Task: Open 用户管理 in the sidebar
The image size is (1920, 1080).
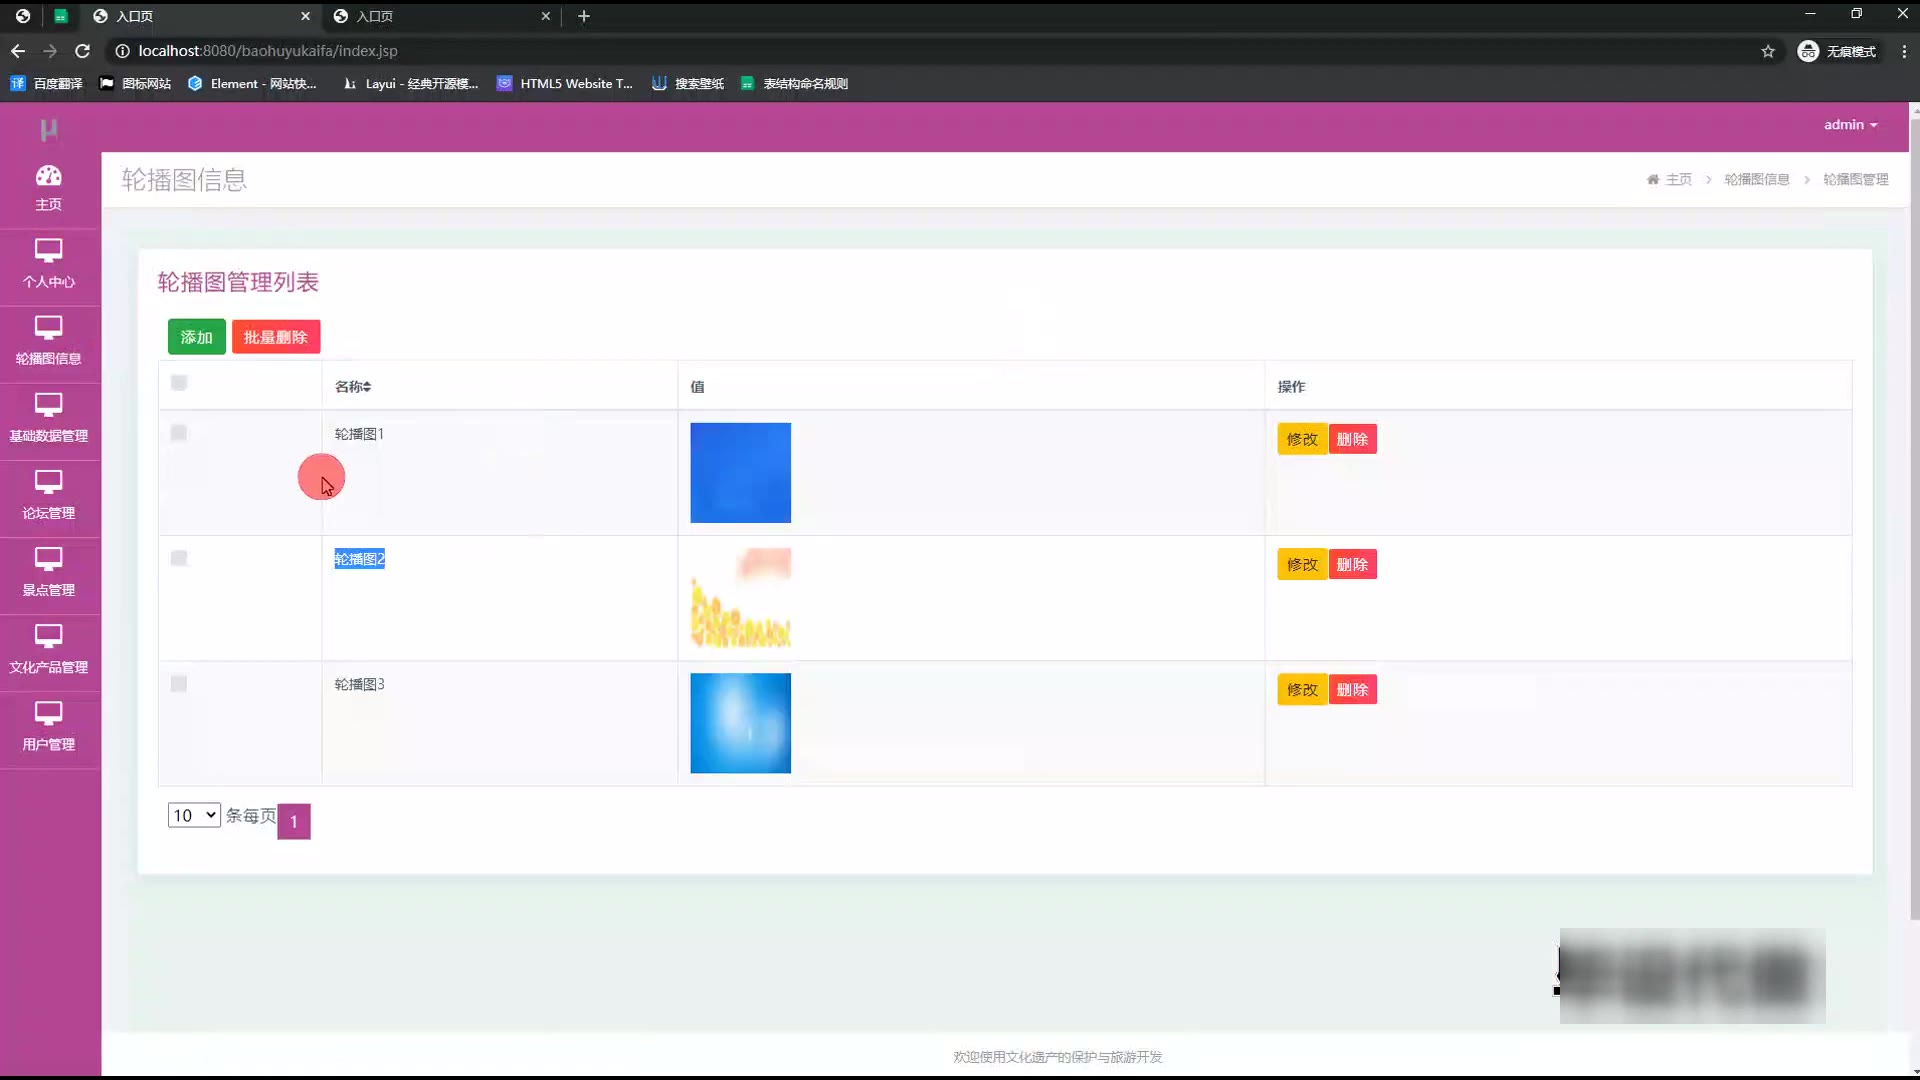Action: click(48, 726)
